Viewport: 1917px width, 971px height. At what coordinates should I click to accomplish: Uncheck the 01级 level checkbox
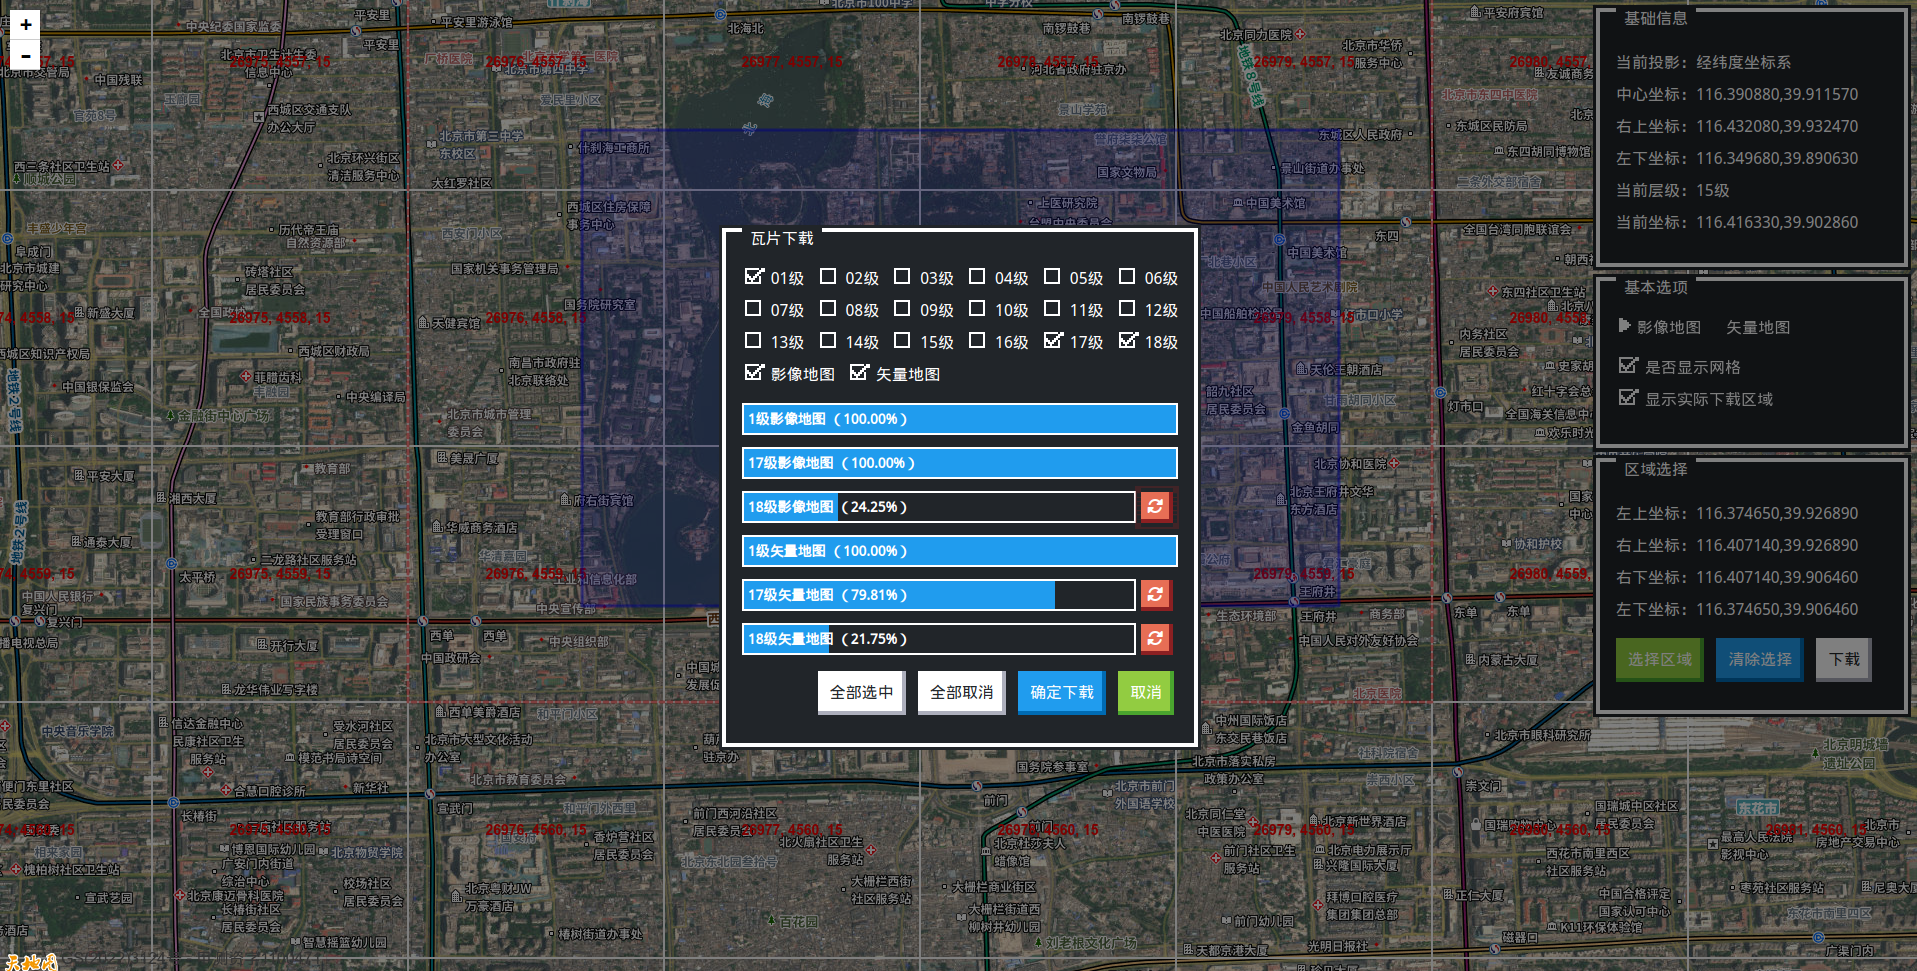(754, 276)
